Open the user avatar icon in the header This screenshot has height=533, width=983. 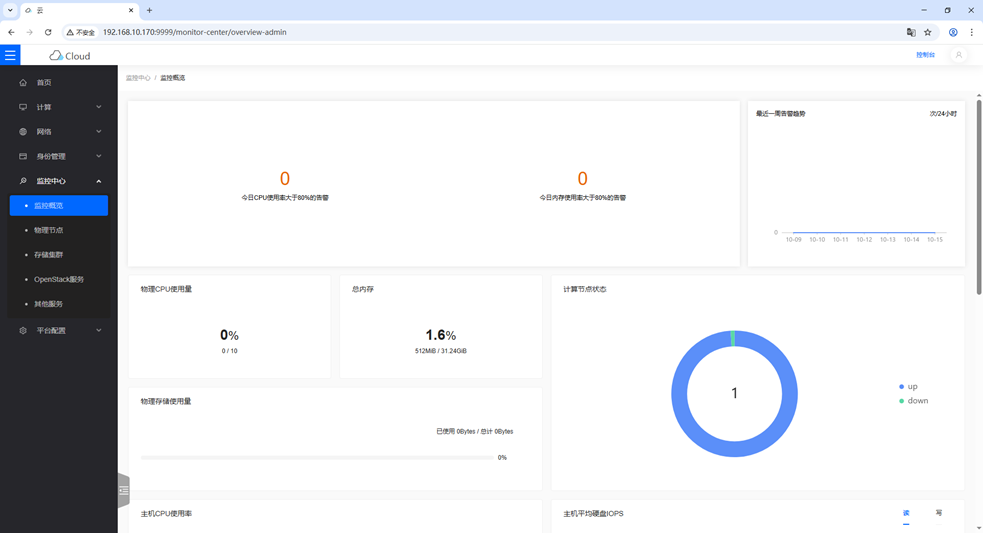[x=958, y=56]
